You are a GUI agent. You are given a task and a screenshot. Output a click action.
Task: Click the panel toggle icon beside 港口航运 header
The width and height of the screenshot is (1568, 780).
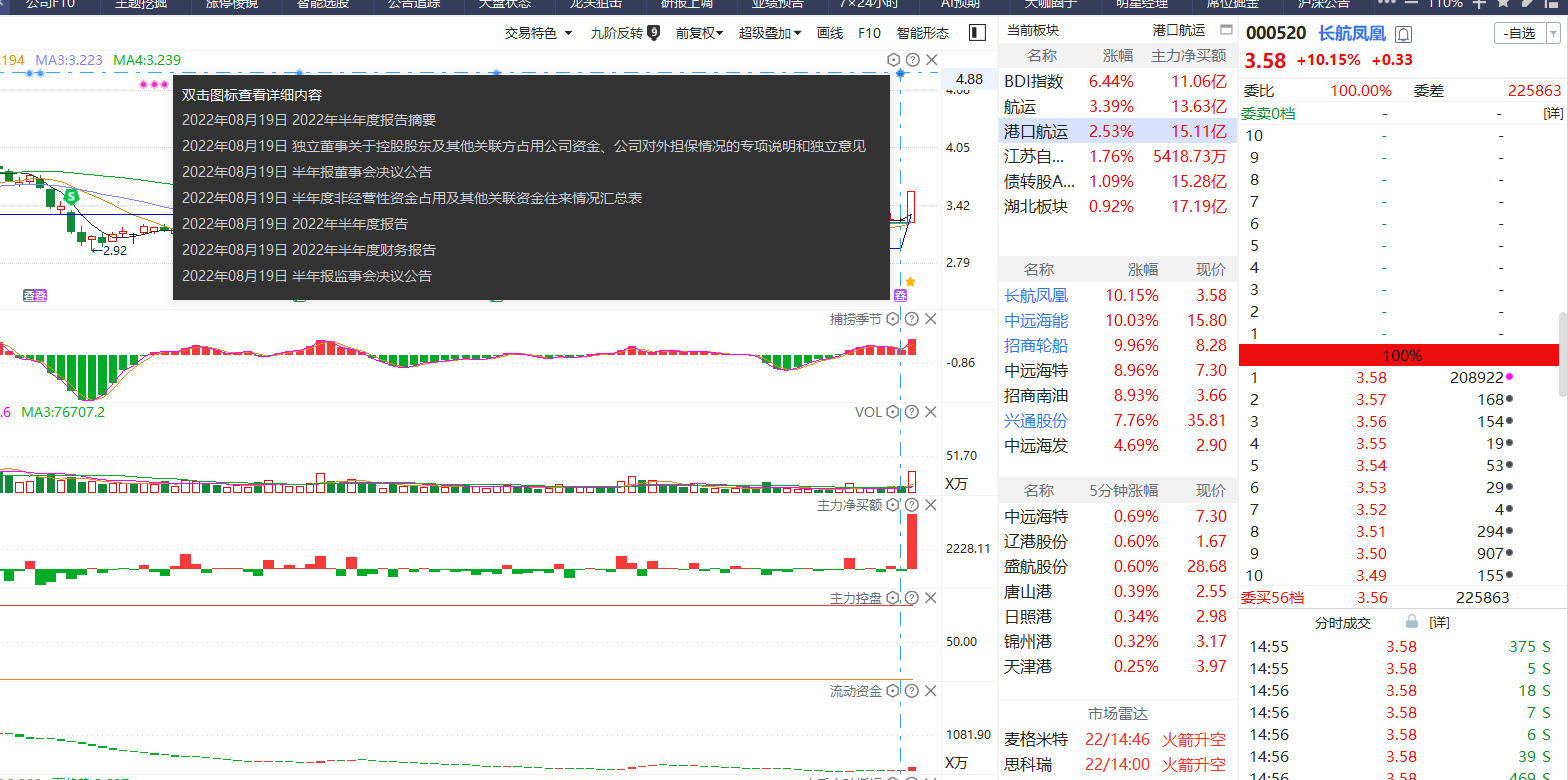1227,30
